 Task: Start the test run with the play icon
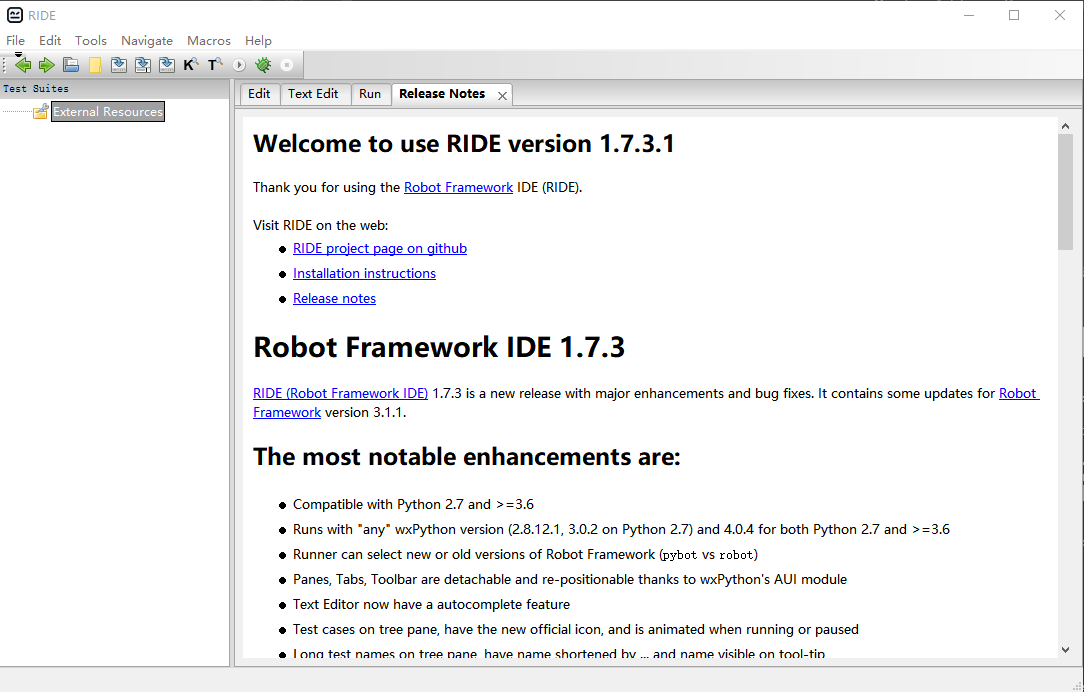pyautogui.click(x=238, y=64)
